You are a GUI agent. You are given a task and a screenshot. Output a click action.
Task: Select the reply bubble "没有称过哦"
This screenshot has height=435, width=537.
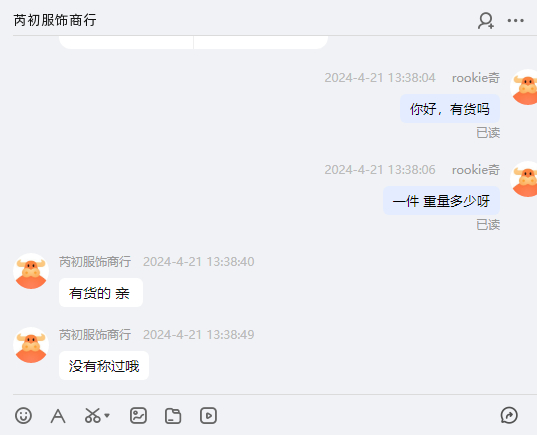click(104, 366)
